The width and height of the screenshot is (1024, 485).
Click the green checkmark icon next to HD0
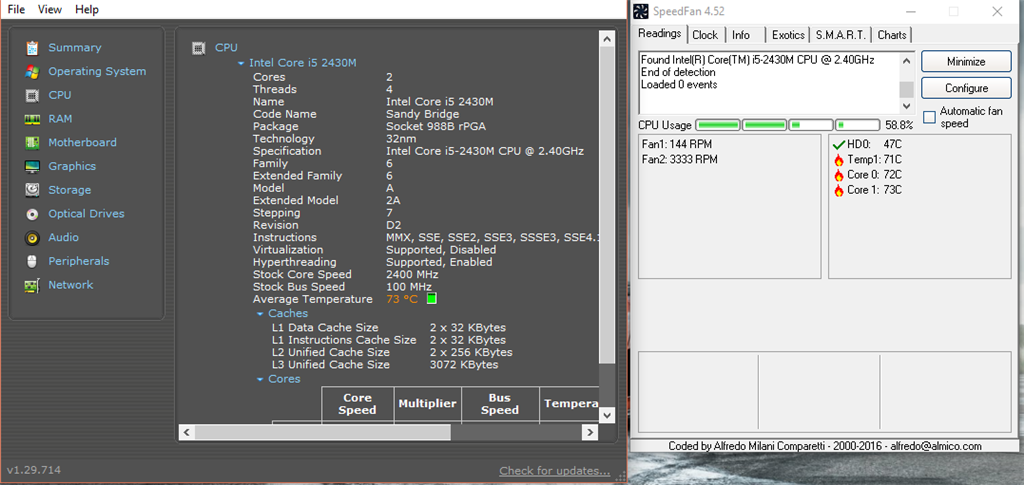840,144
